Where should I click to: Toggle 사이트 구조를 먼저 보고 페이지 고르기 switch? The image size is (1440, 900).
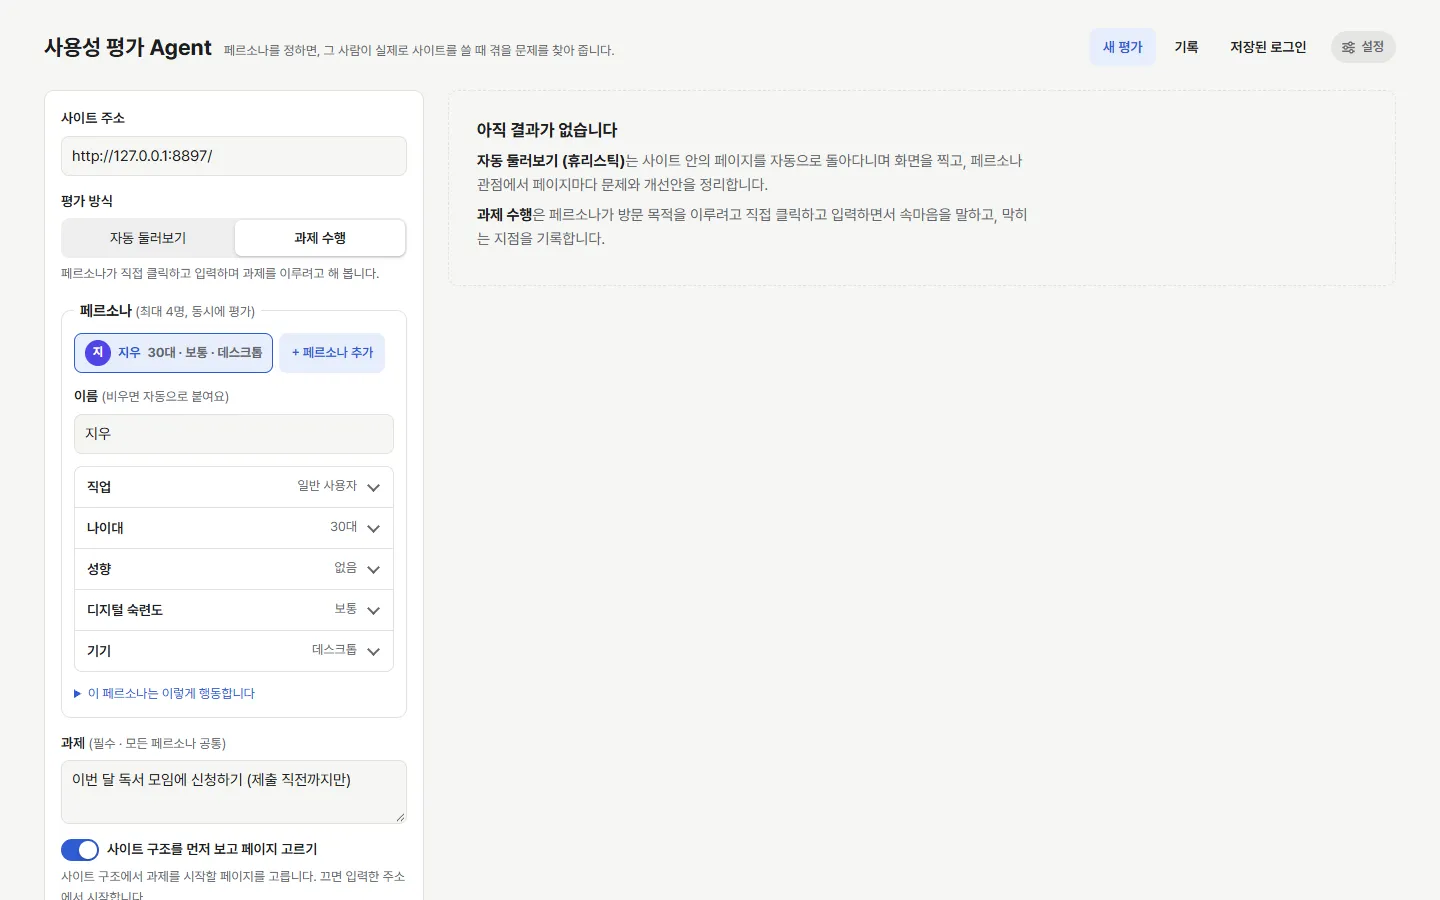pyautogui.click(x=80, y=850)
